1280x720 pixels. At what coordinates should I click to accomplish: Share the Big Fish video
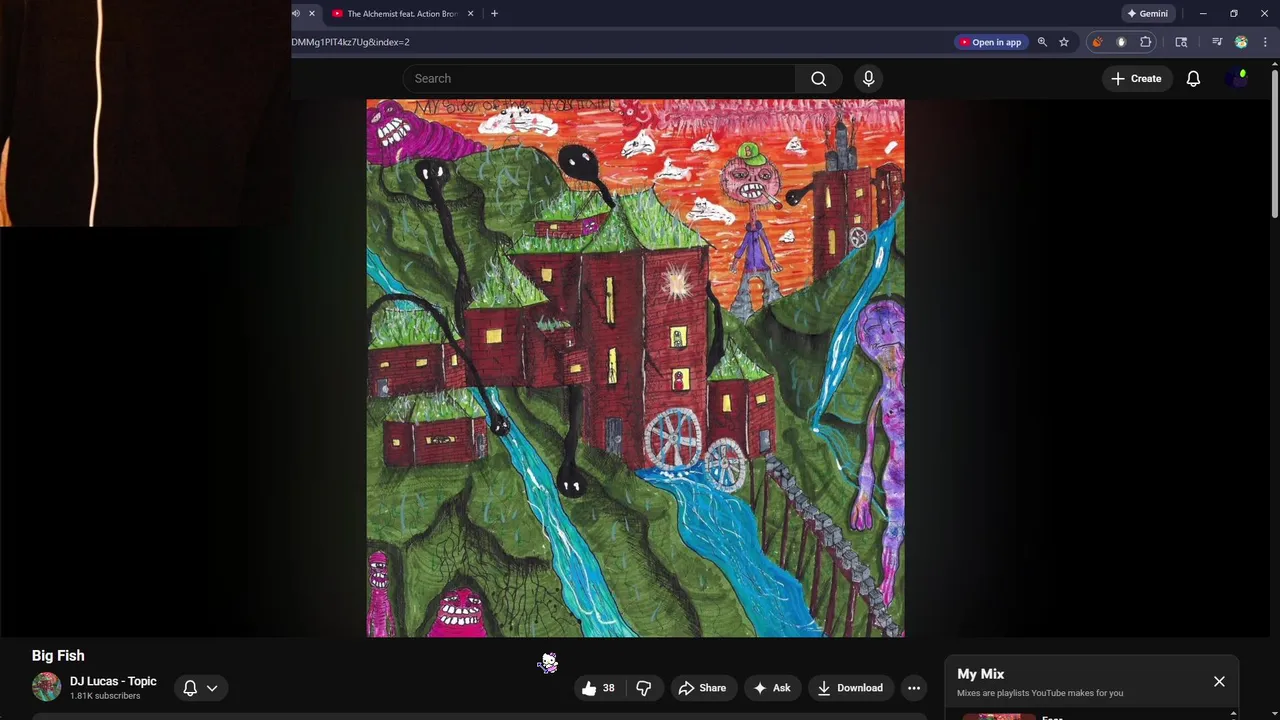click(x=702, y=688)
